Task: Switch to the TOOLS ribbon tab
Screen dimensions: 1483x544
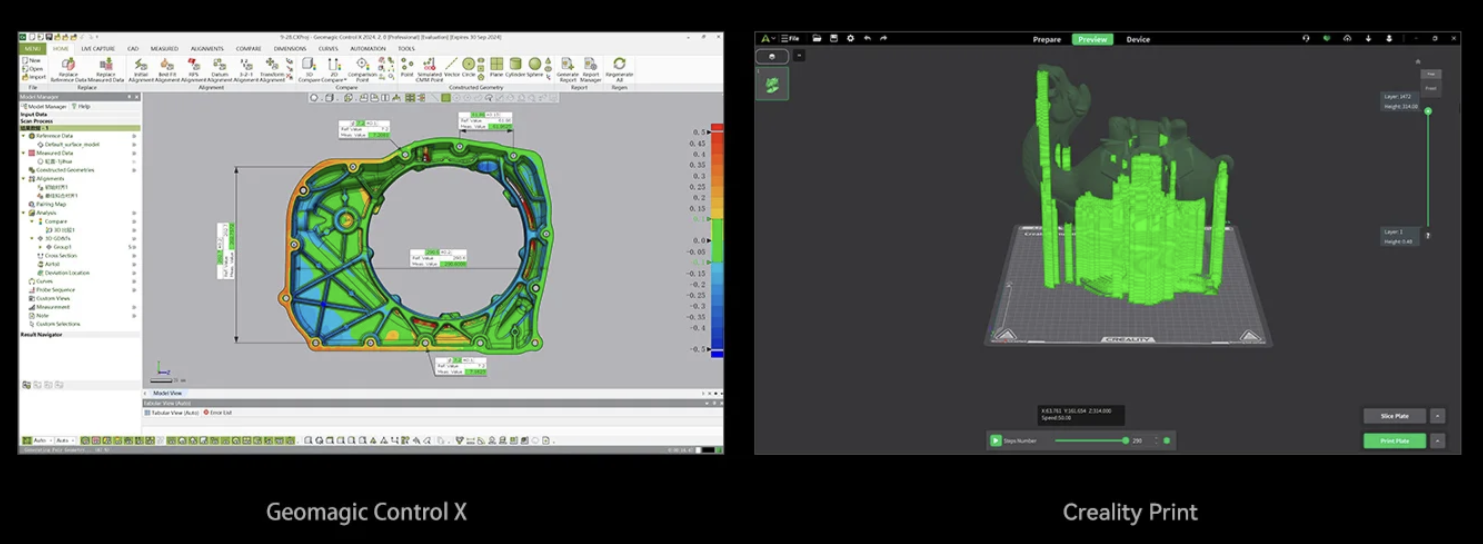Action: point(406,49)
